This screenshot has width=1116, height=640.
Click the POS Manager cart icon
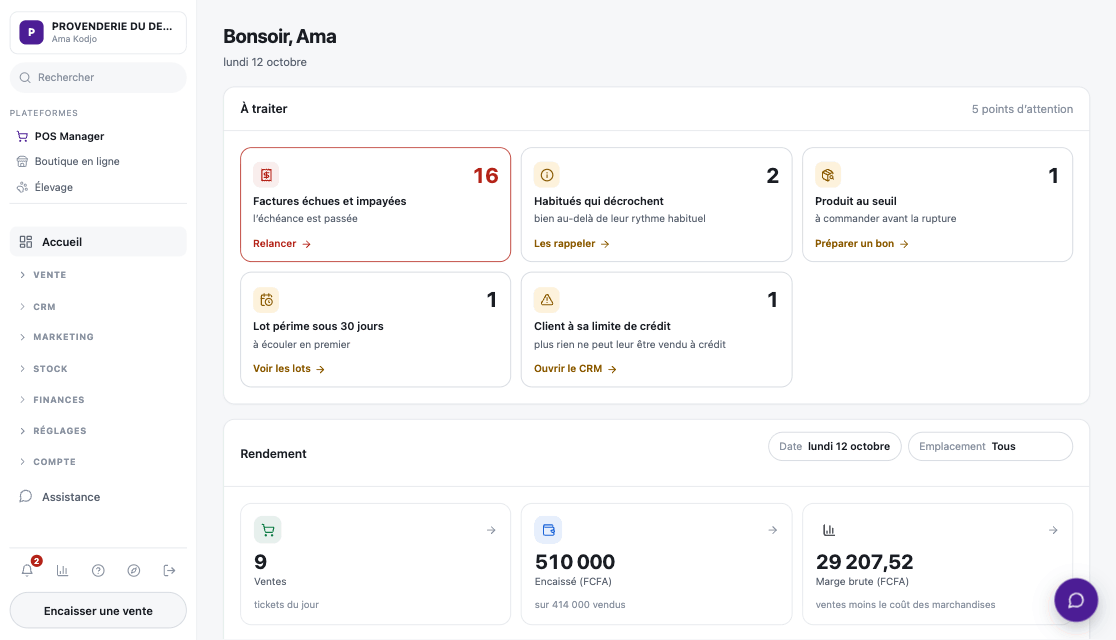coord(23,136)
